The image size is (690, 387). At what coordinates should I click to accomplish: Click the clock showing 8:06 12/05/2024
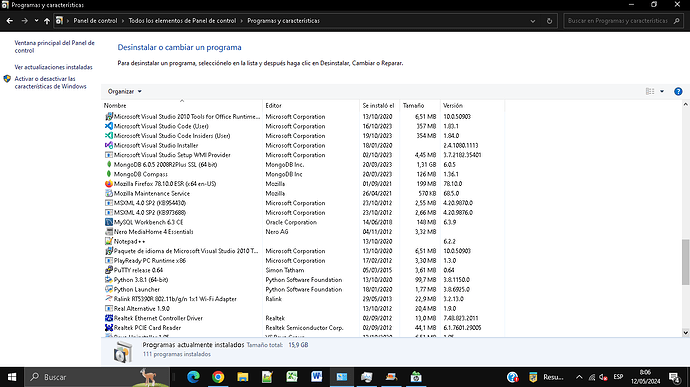[x=645, y=377]
